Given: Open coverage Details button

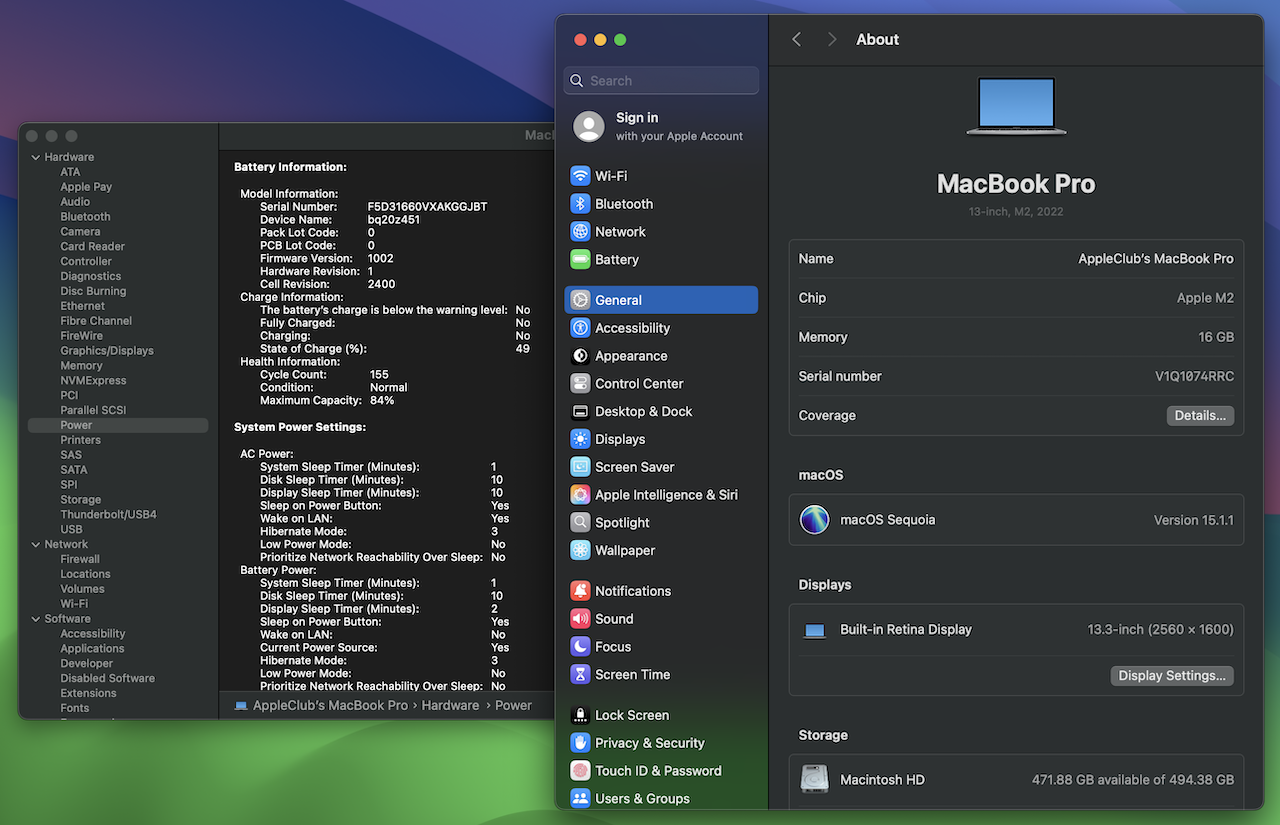Looking at the screenshot, I should click(x=1200, y=416).
